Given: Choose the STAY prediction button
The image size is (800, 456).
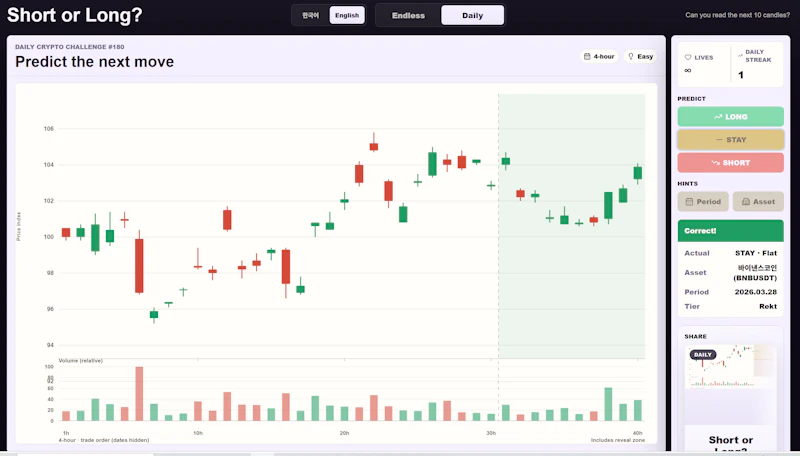Looking at the screenshot, I should tap(730, 140).
